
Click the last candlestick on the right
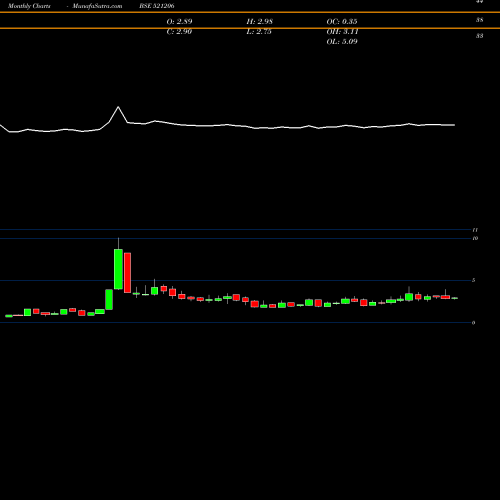click(x=455, y=298)
